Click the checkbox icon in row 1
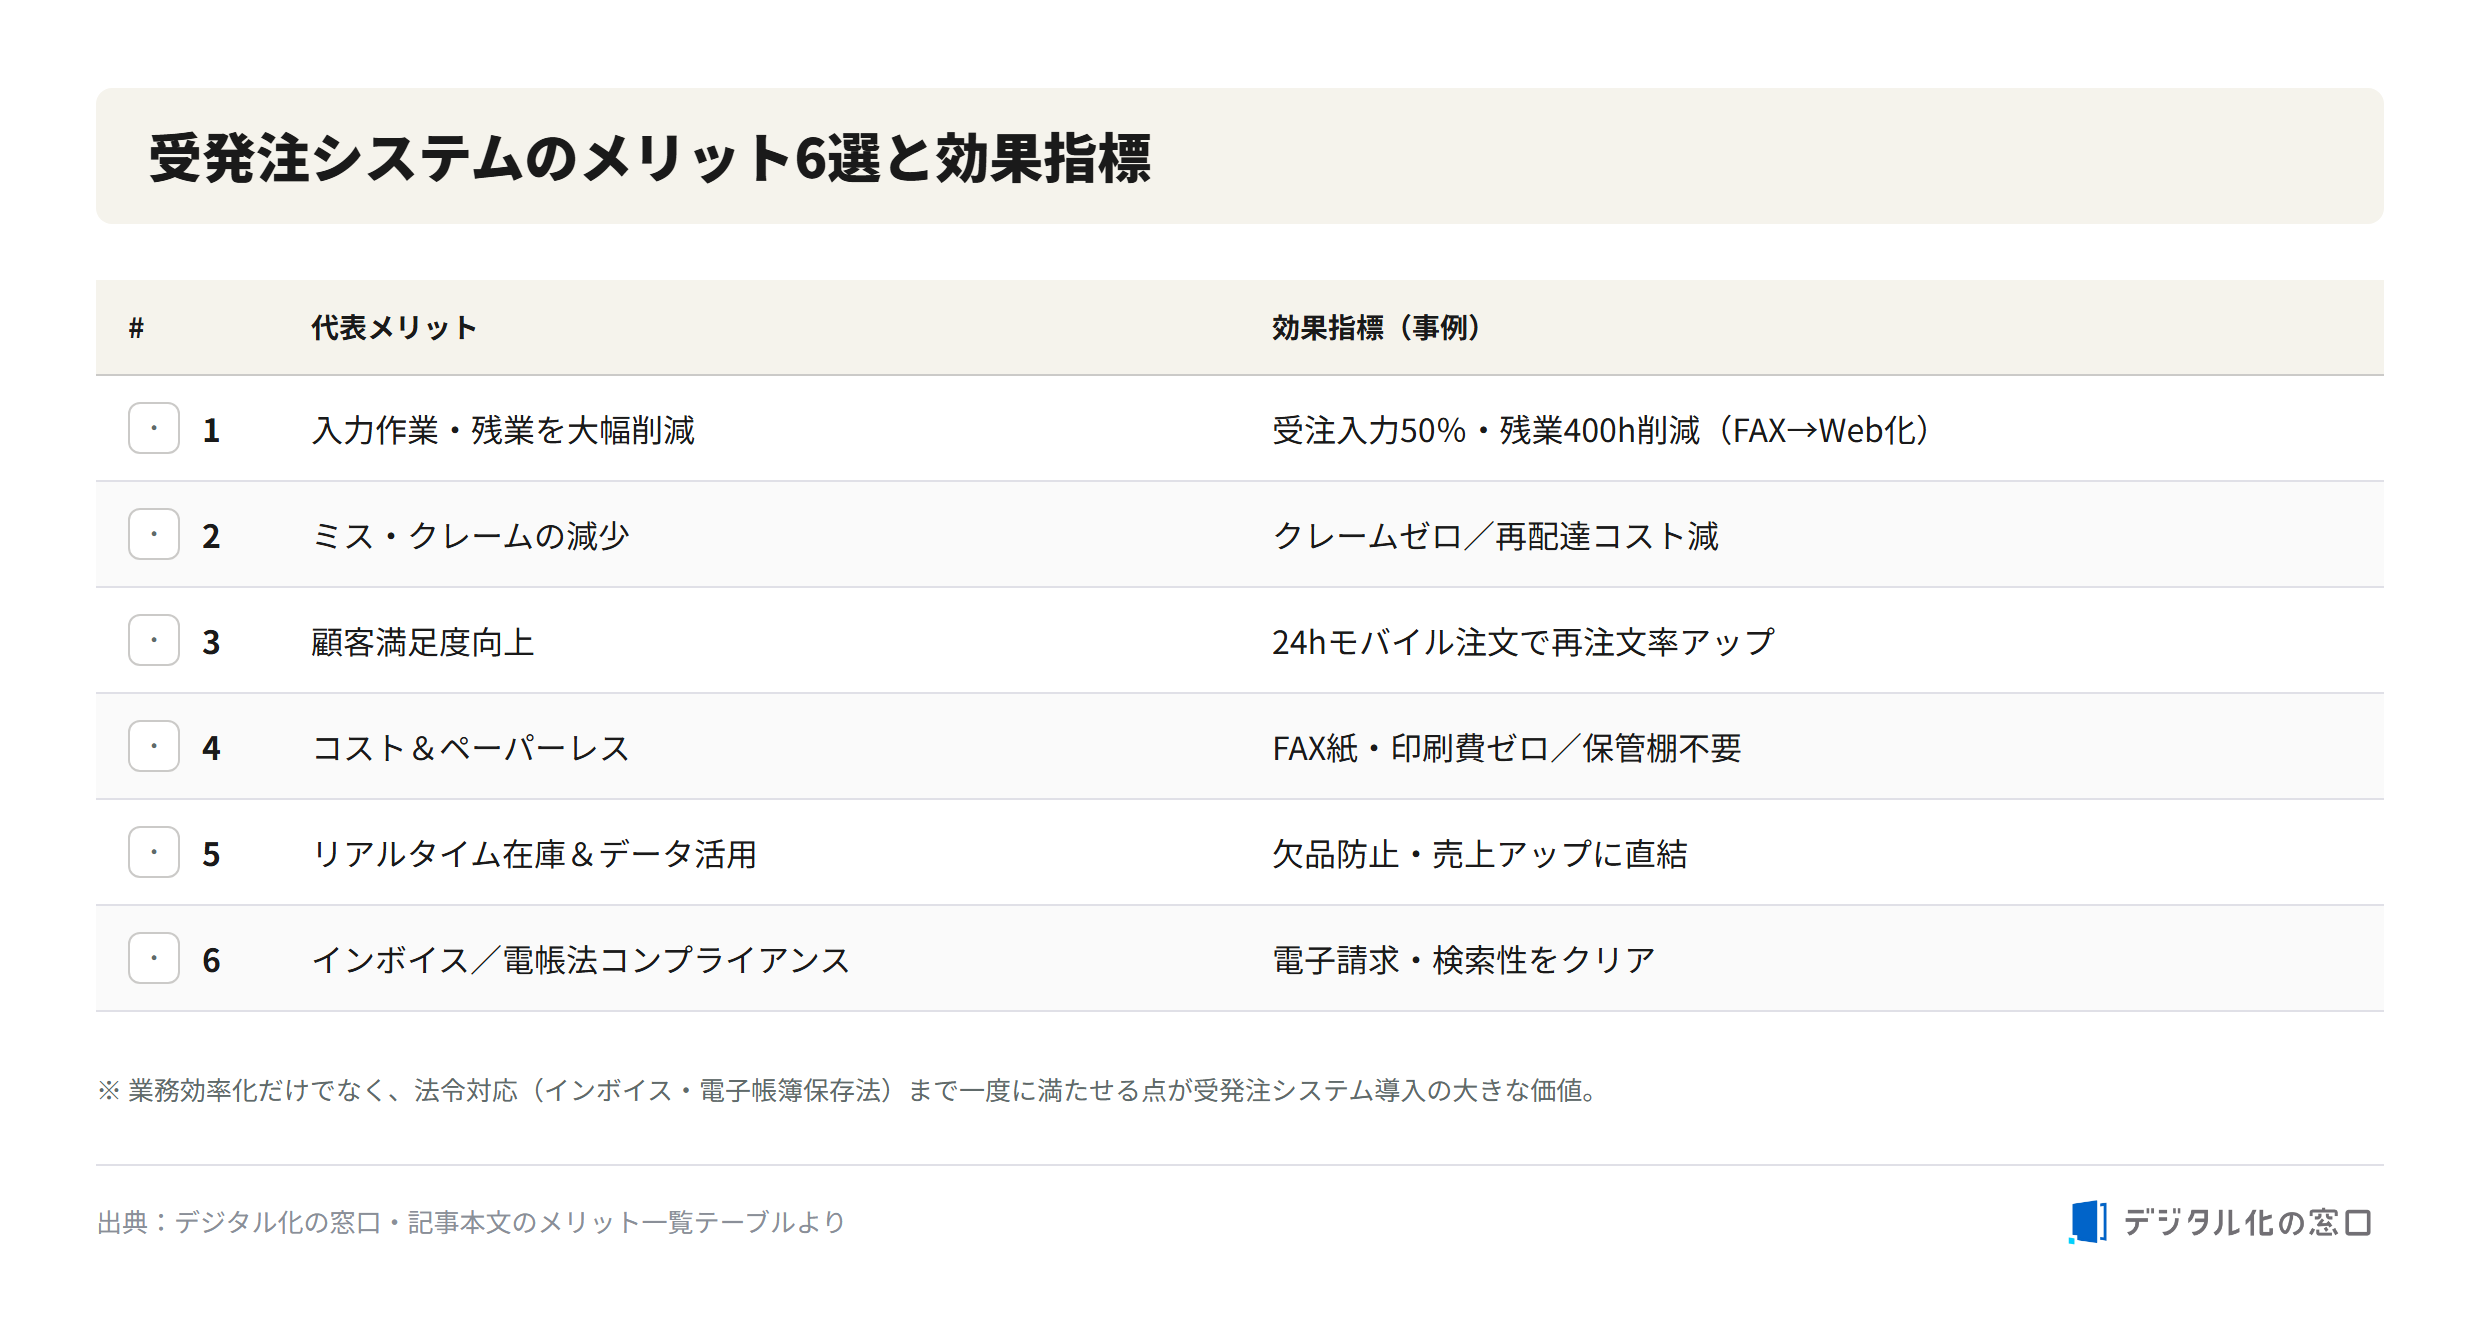This screenshot has width=2480, height=1338. [x=154, y=428]
